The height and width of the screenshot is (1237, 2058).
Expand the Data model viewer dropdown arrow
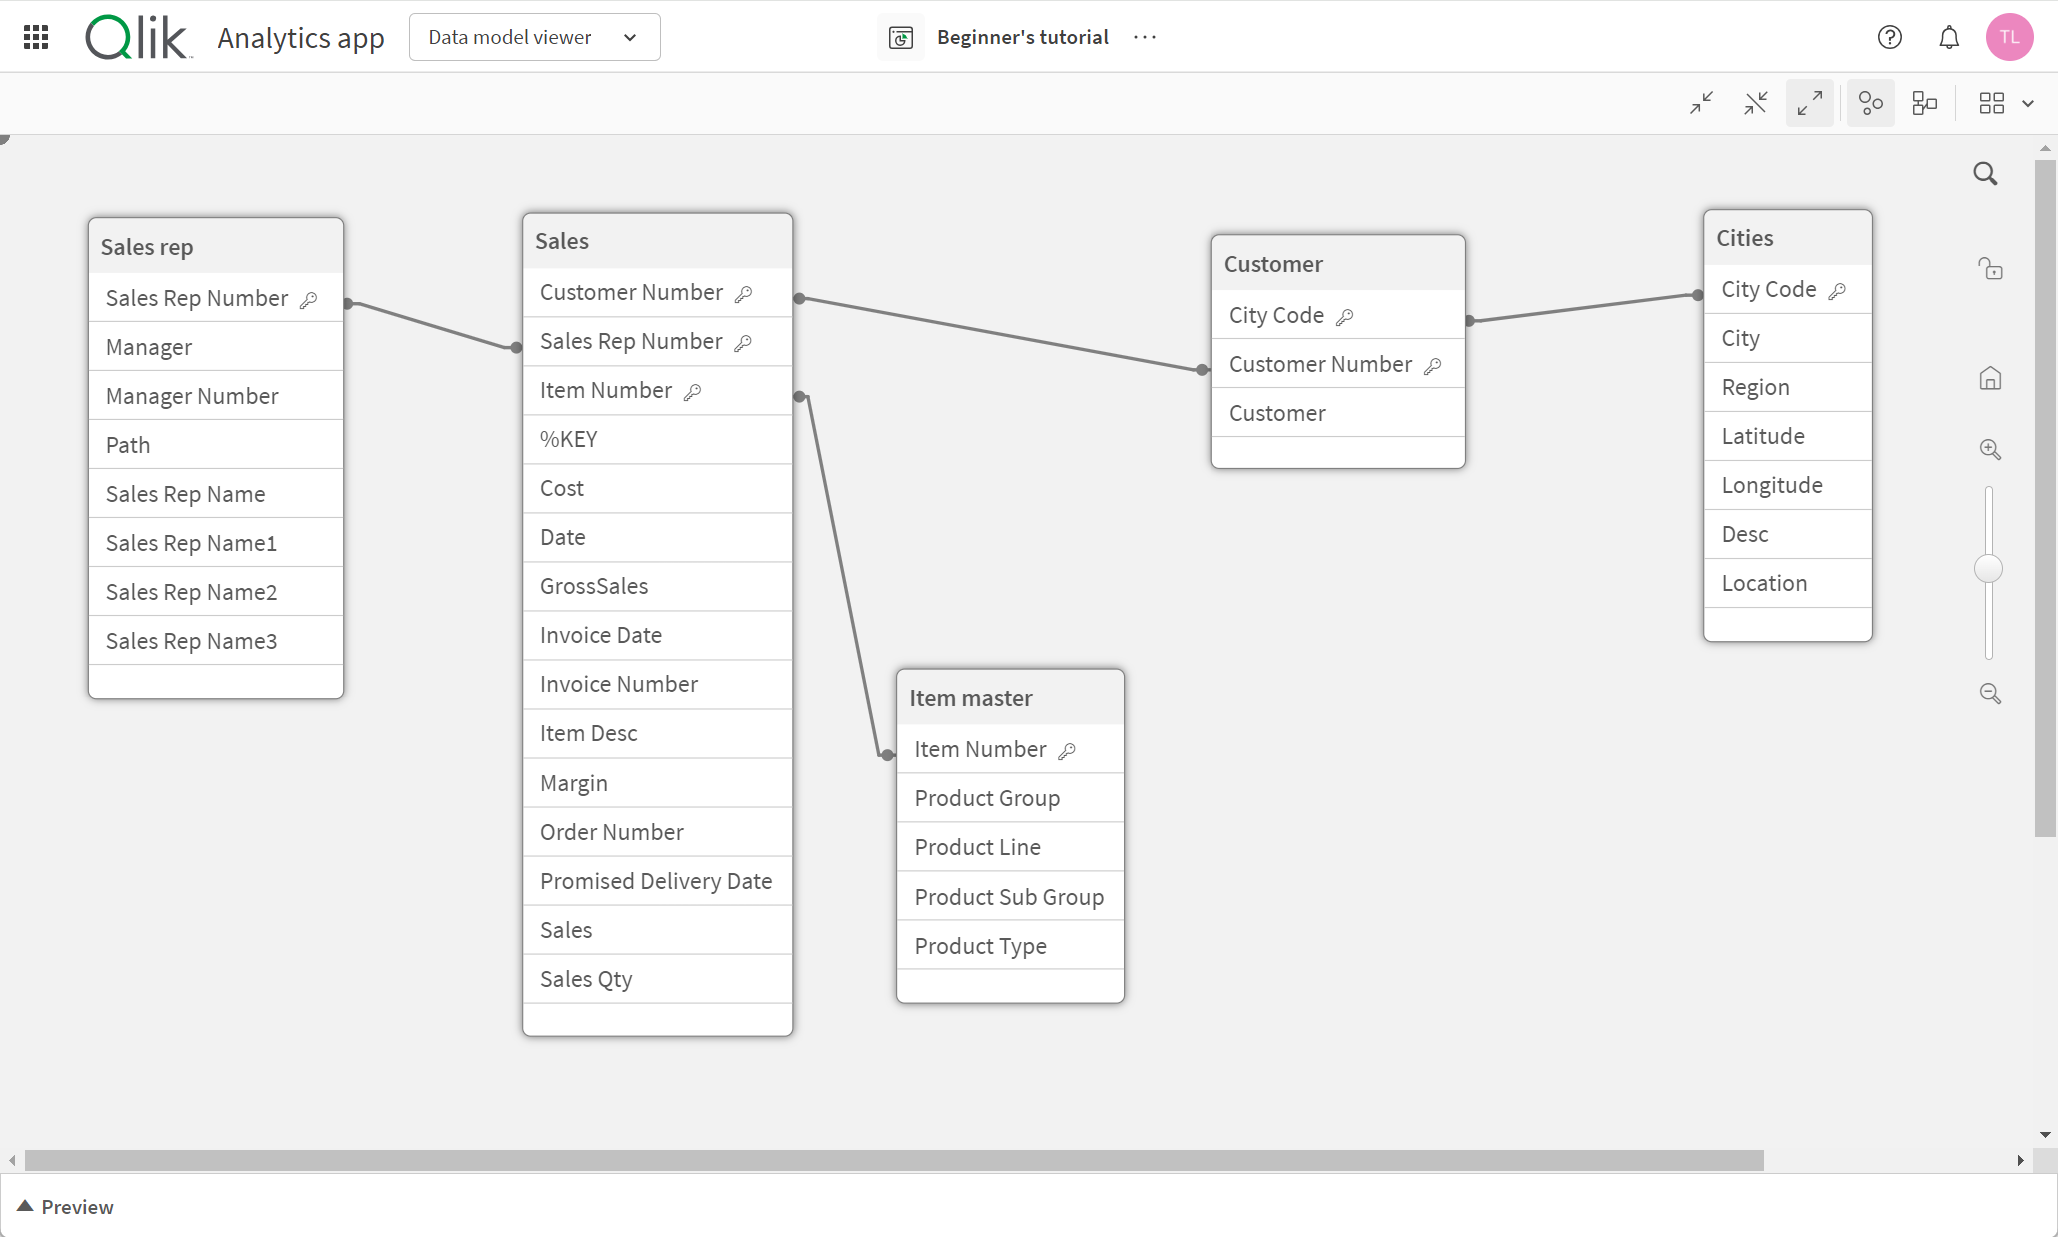tap(632, 37)
